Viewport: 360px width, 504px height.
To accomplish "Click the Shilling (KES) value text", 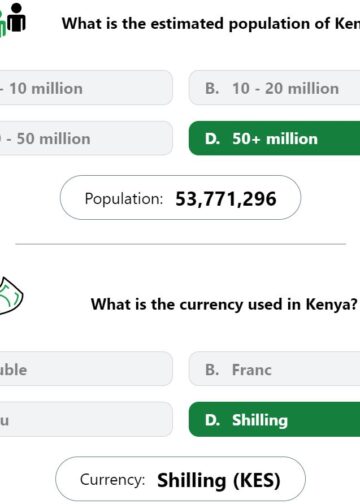I will click(x=219, y=480).
